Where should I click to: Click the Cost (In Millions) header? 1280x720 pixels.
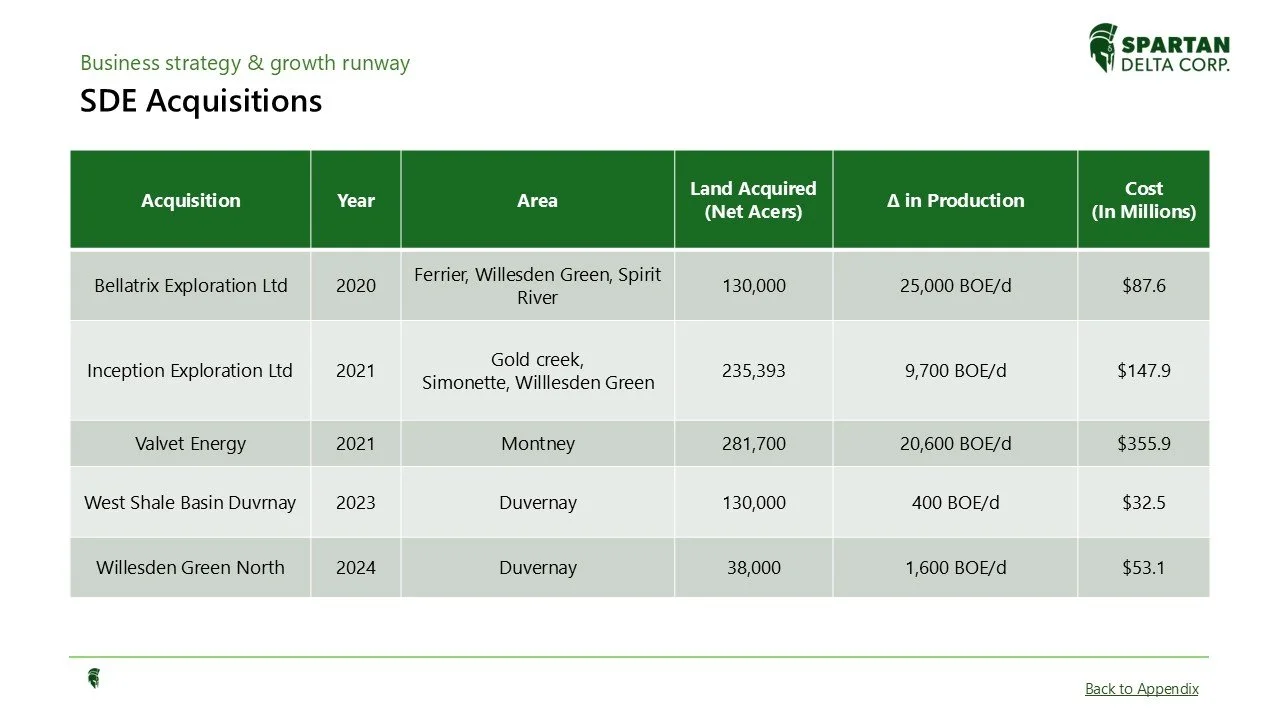click(1143, 199)
